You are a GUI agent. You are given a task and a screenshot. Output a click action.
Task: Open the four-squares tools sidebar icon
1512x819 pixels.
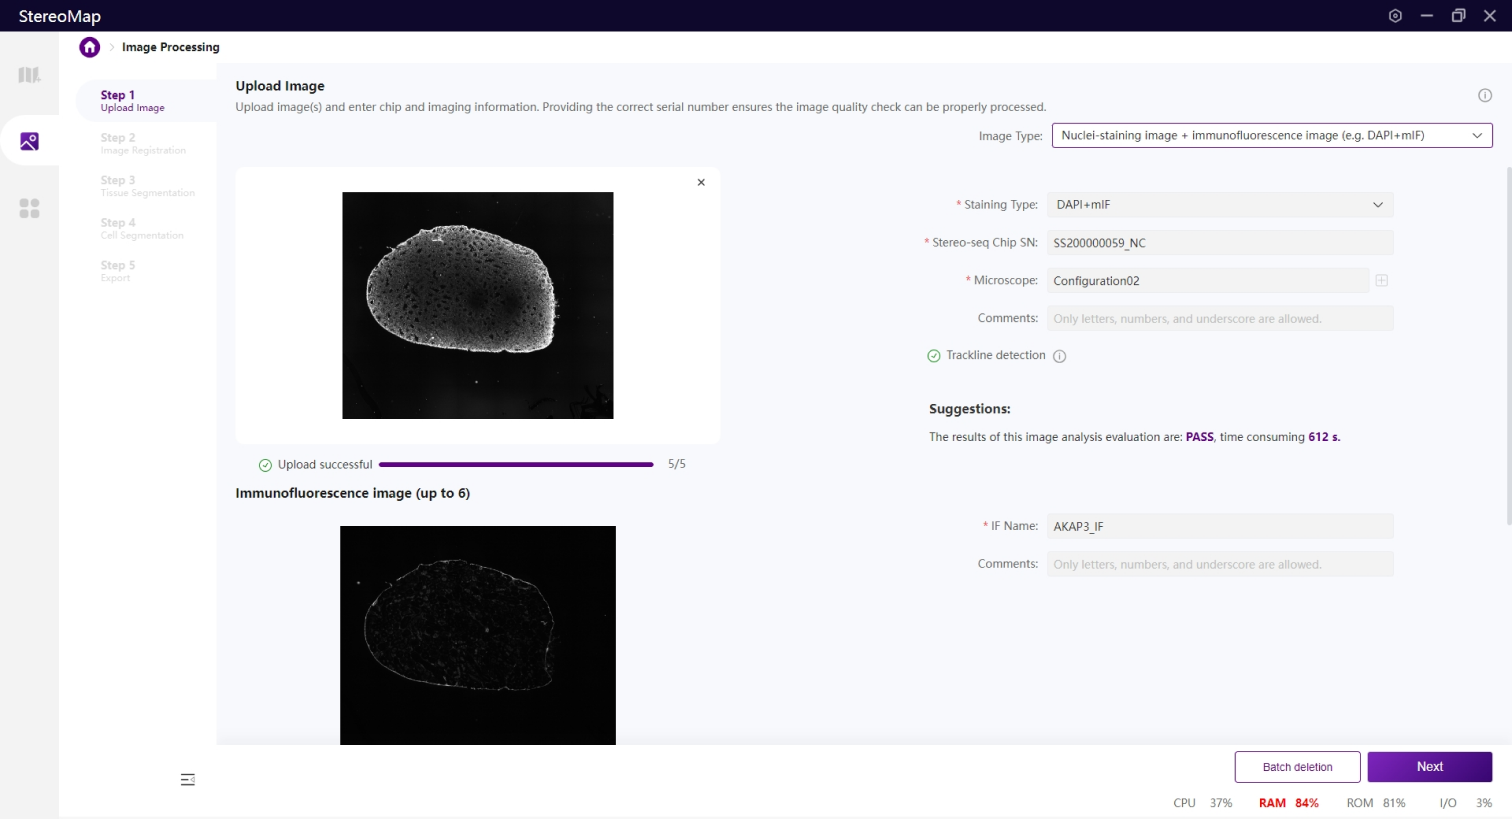(x=29, y=208)
